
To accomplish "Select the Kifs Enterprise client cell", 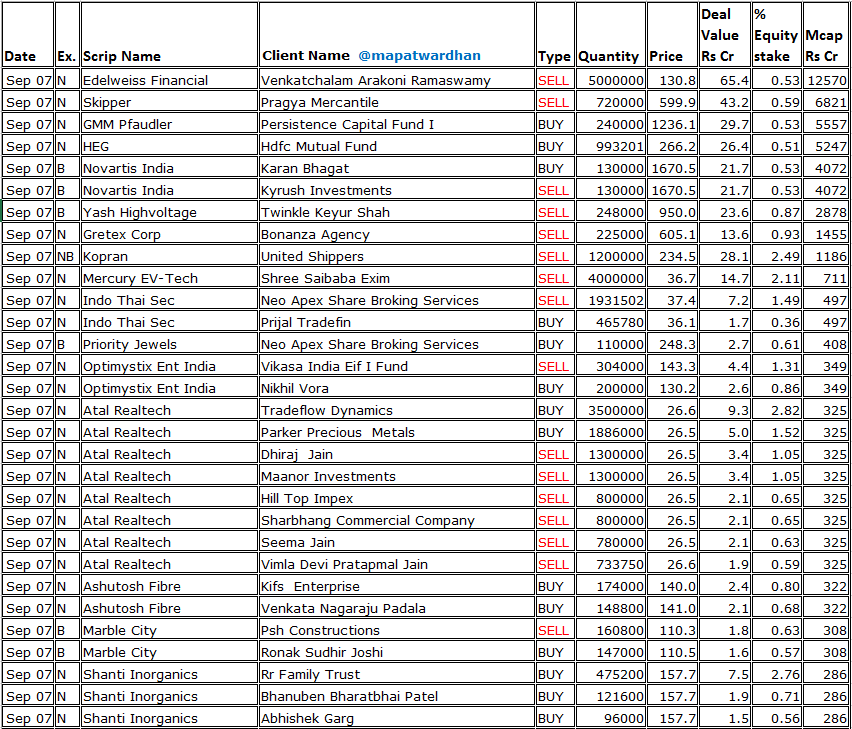I will click(397, 586).
